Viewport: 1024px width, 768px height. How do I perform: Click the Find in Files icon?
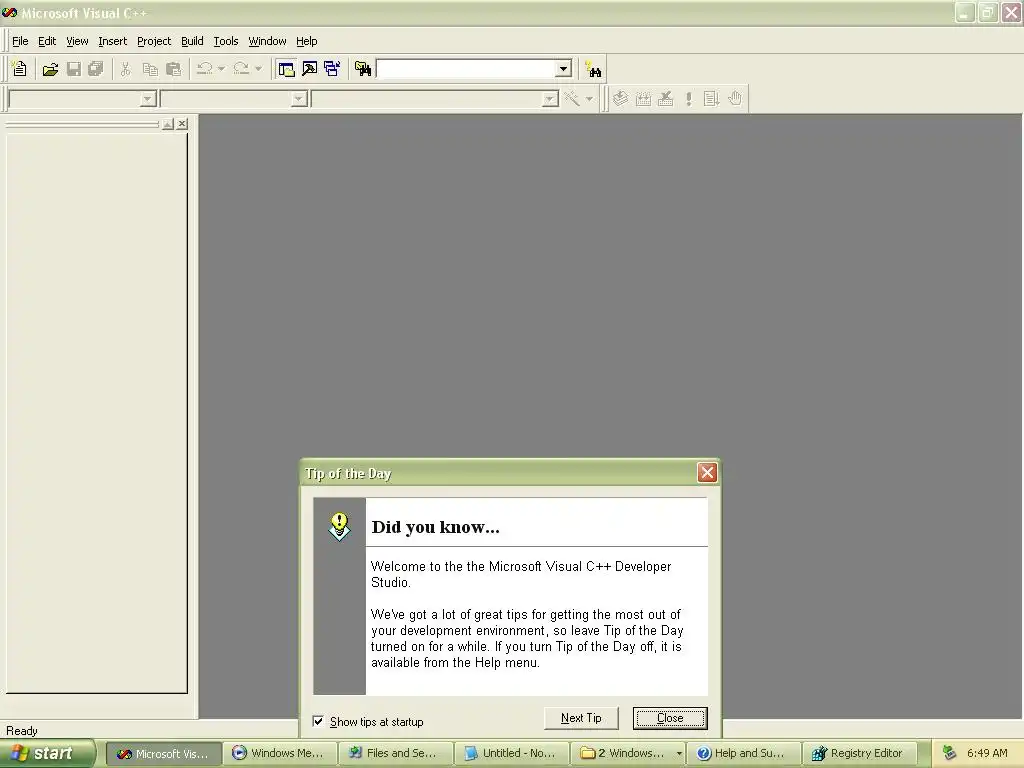[x=362, y=69]
